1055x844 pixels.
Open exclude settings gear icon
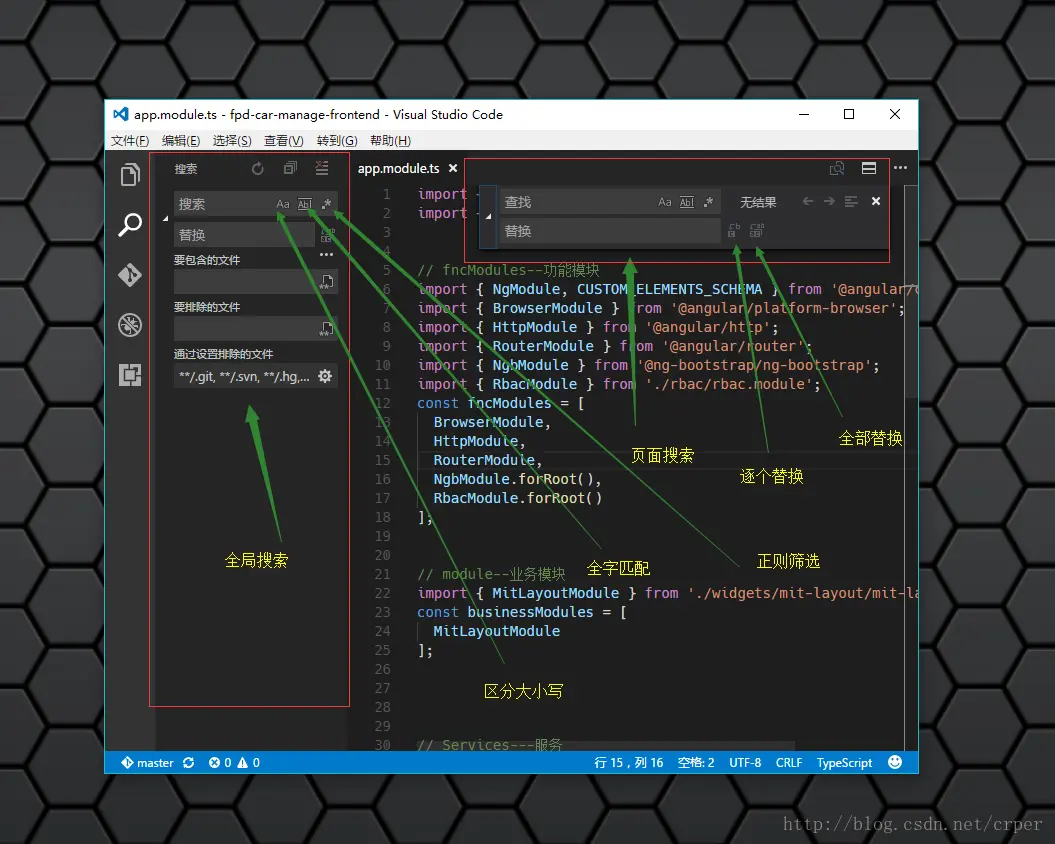(x=325, y=376)
